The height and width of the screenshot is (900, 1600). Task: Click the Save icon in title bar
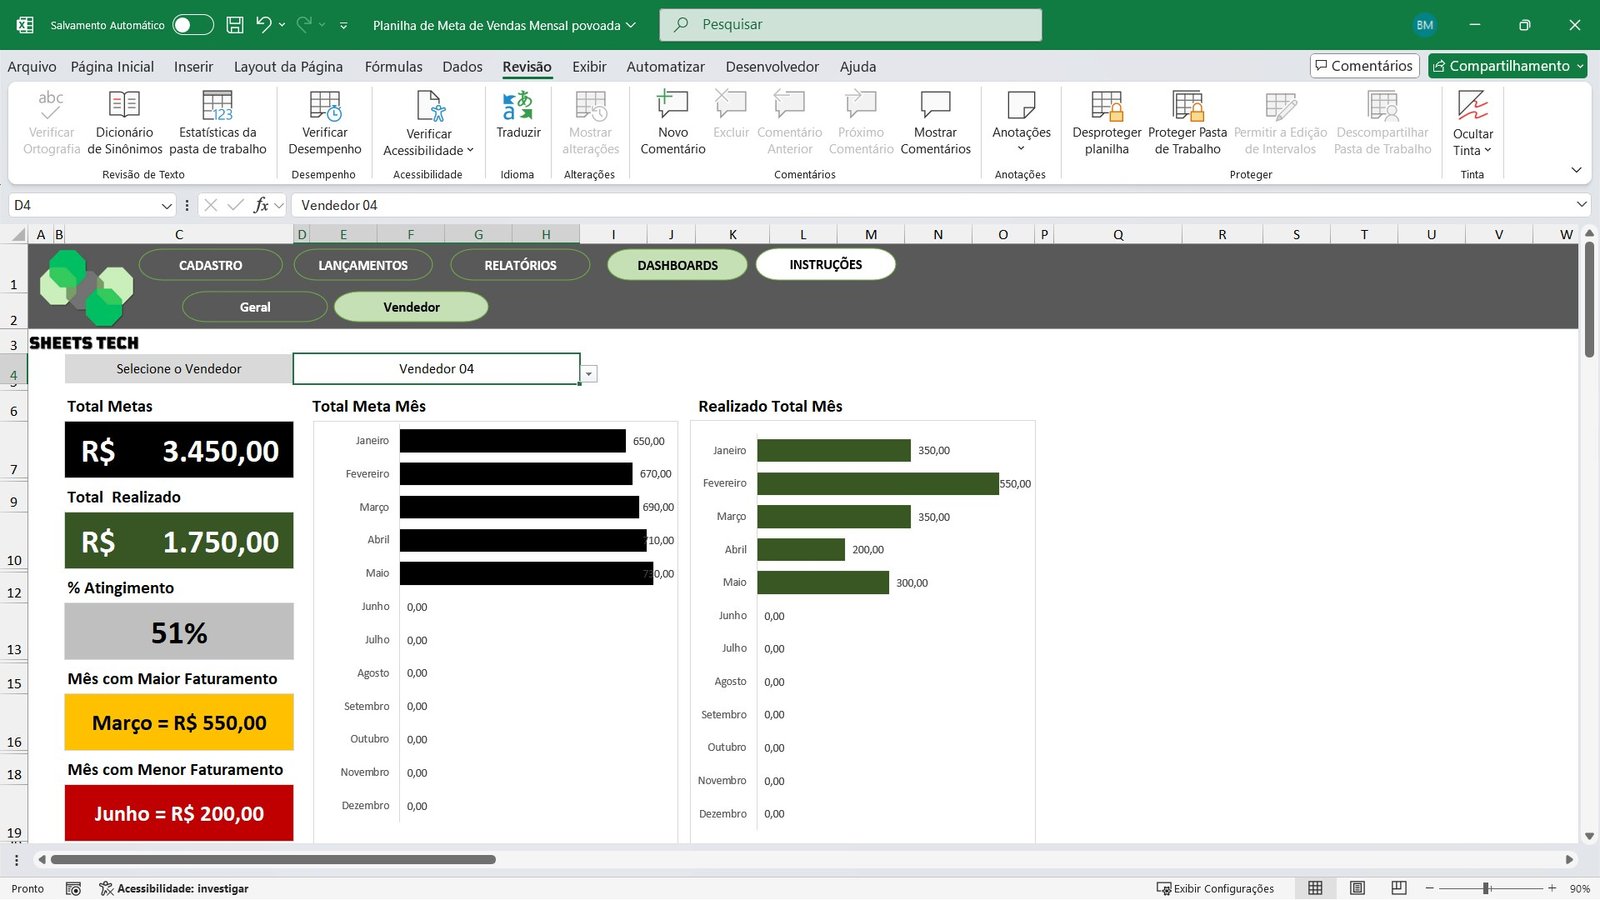(x=235, y=25)
